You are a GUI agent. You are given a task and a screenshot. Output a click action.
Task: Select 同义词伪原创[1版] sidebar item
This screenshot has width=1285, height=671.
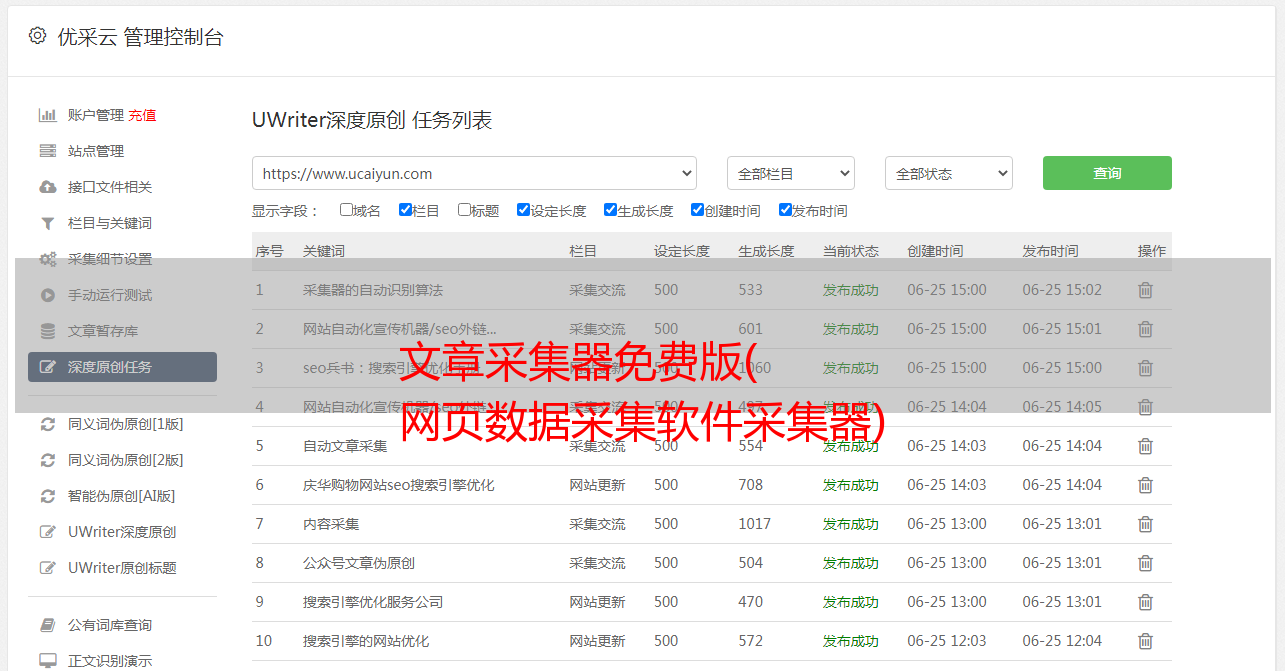coord(125,424)
